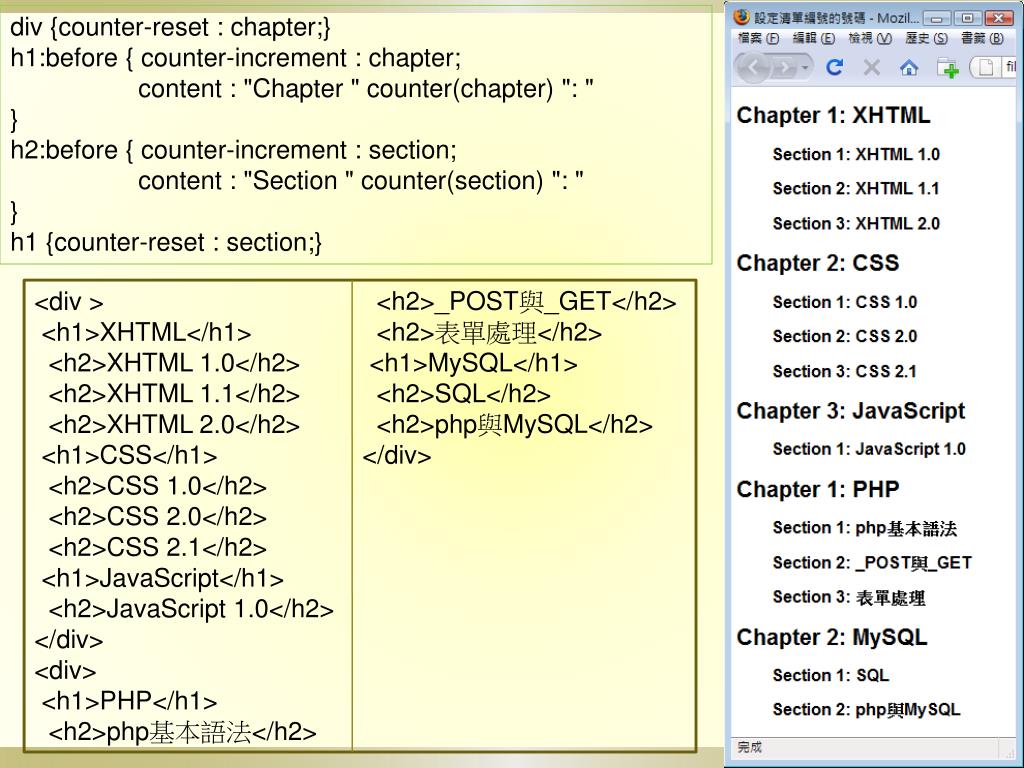Open the 檔案 (F) menu
The height and width of the screenshot is (768, 1024).
tap(758, 38)
